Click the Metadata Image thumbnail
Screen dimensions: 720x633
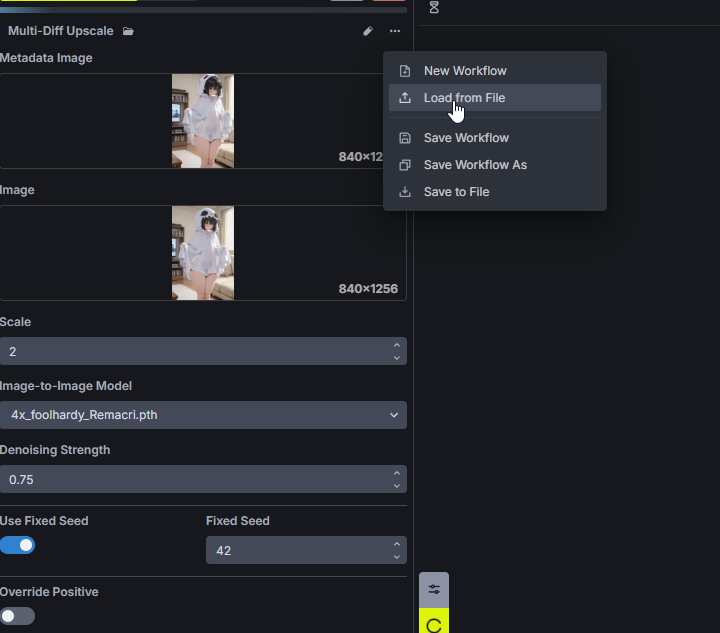(x=203, y=120)
